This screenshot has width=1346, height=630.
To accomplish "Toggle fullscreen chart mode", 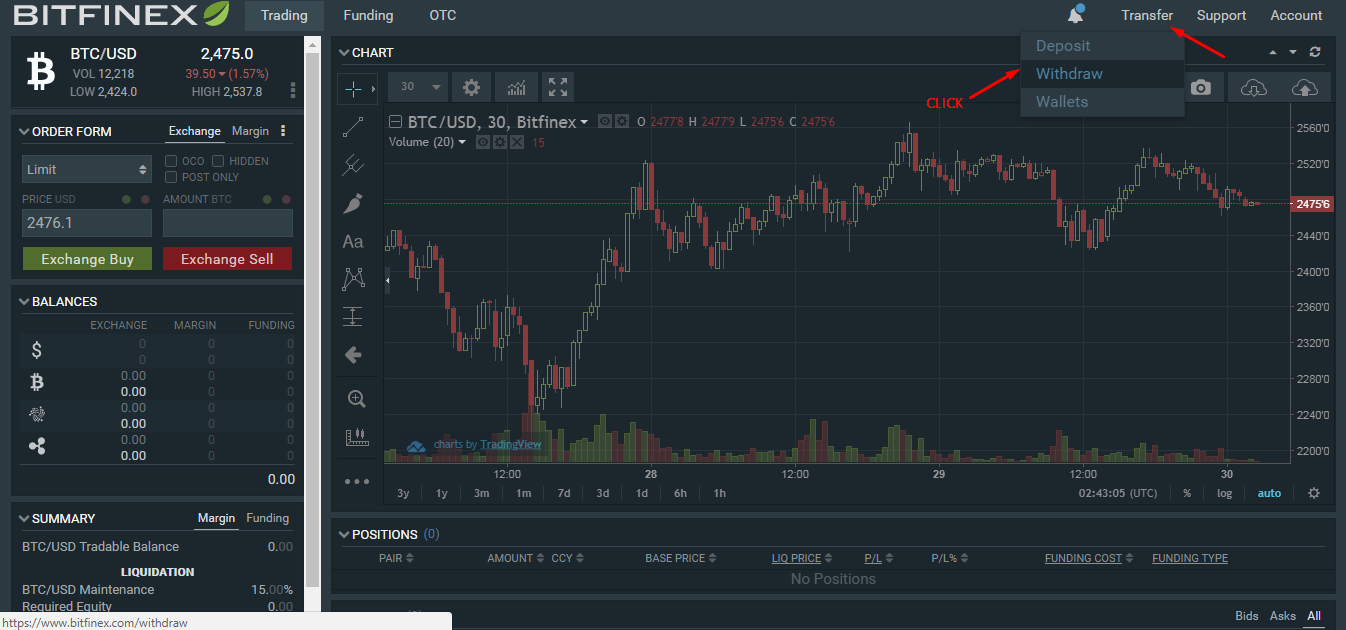I will 558,88.
